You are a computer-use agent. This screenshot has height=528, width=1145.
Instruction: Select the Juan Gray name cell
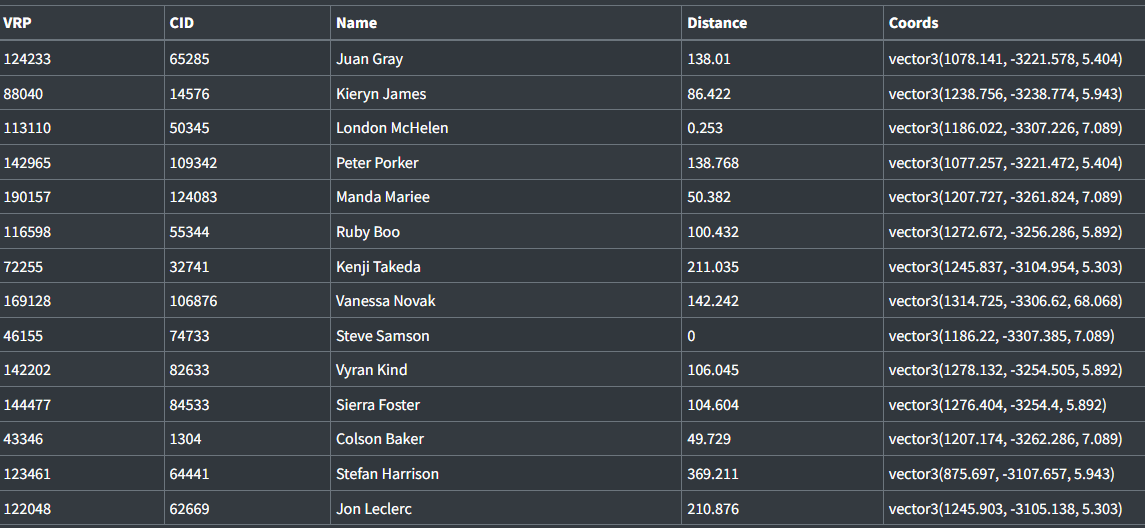pos(370,59)
